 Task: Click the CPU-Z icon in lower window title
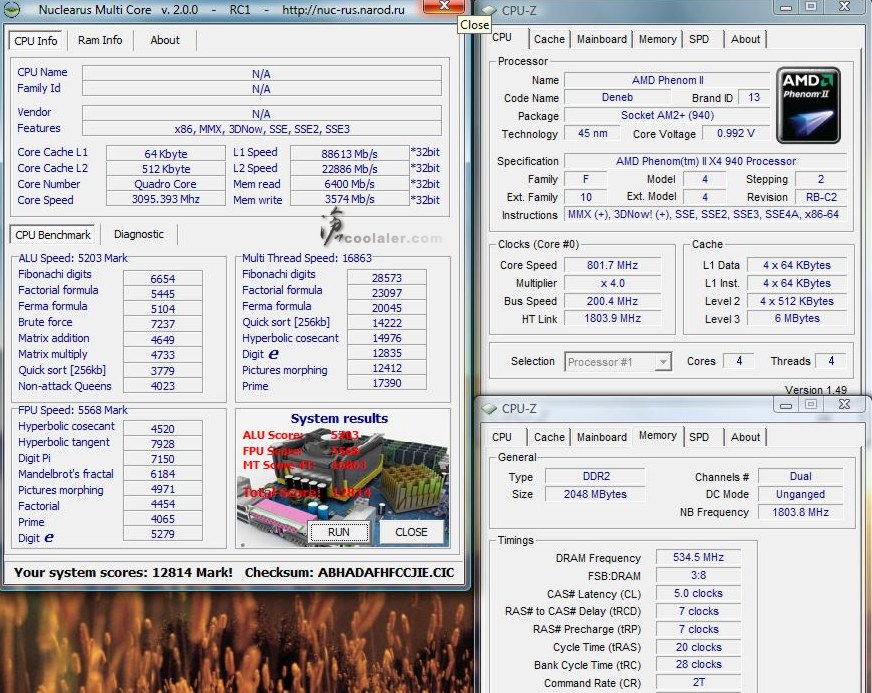(x=489, y=409)
